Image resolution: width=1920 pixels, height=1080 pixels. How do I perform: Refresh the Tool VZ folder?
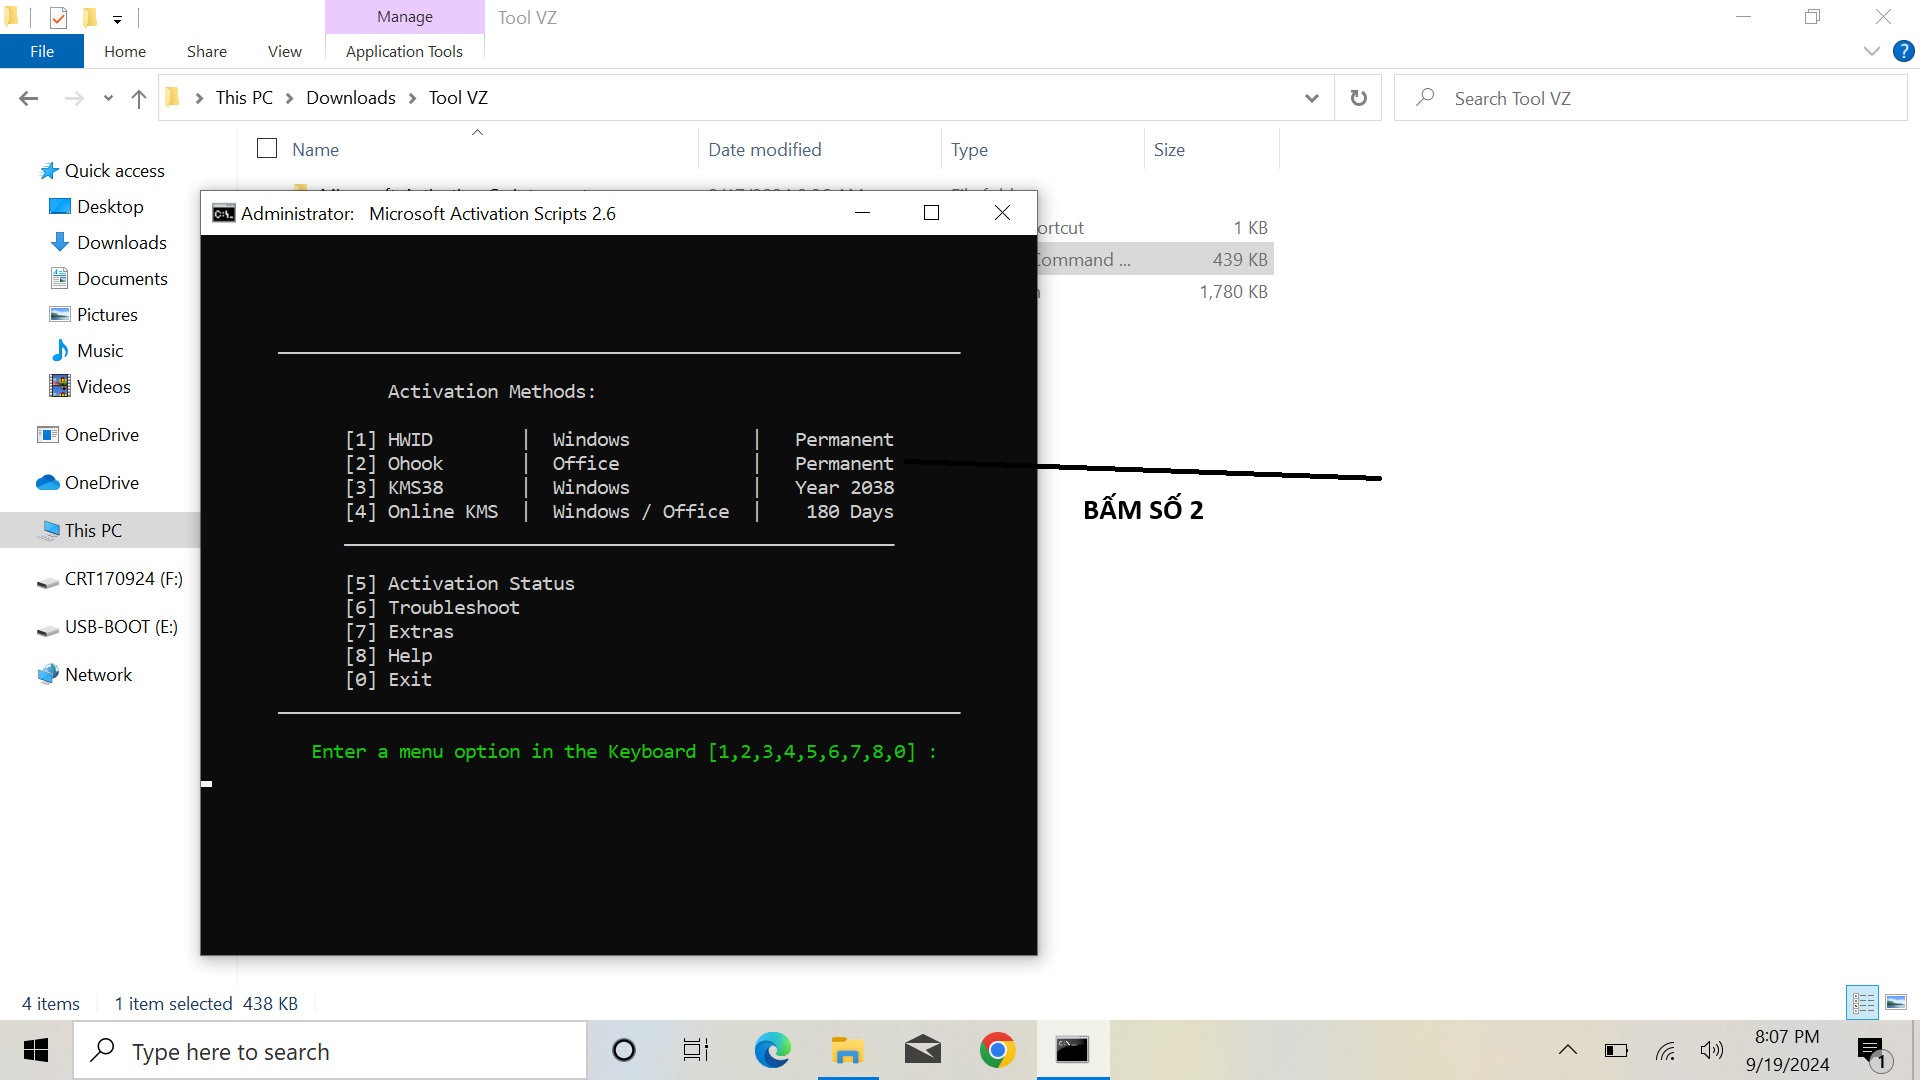(x=1358, y=98)
